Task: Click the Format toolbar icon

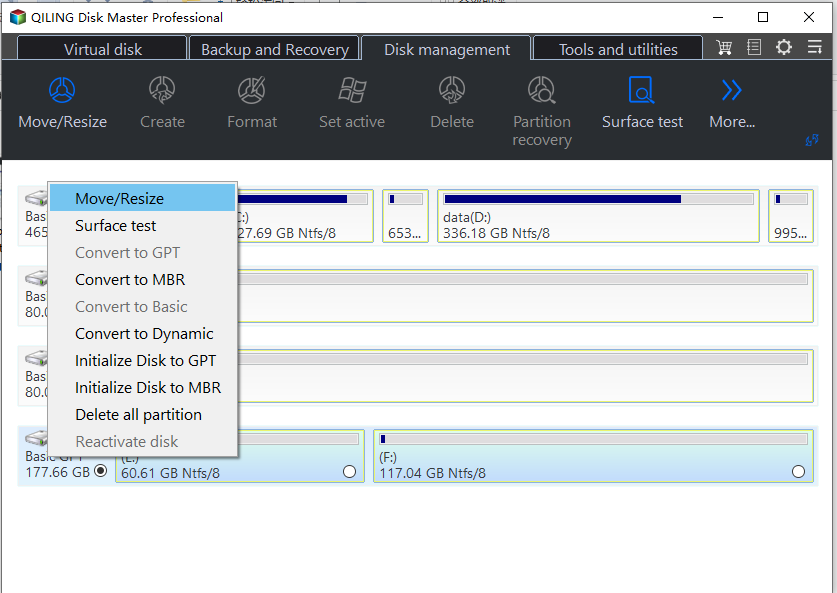Action: [251, 90]
